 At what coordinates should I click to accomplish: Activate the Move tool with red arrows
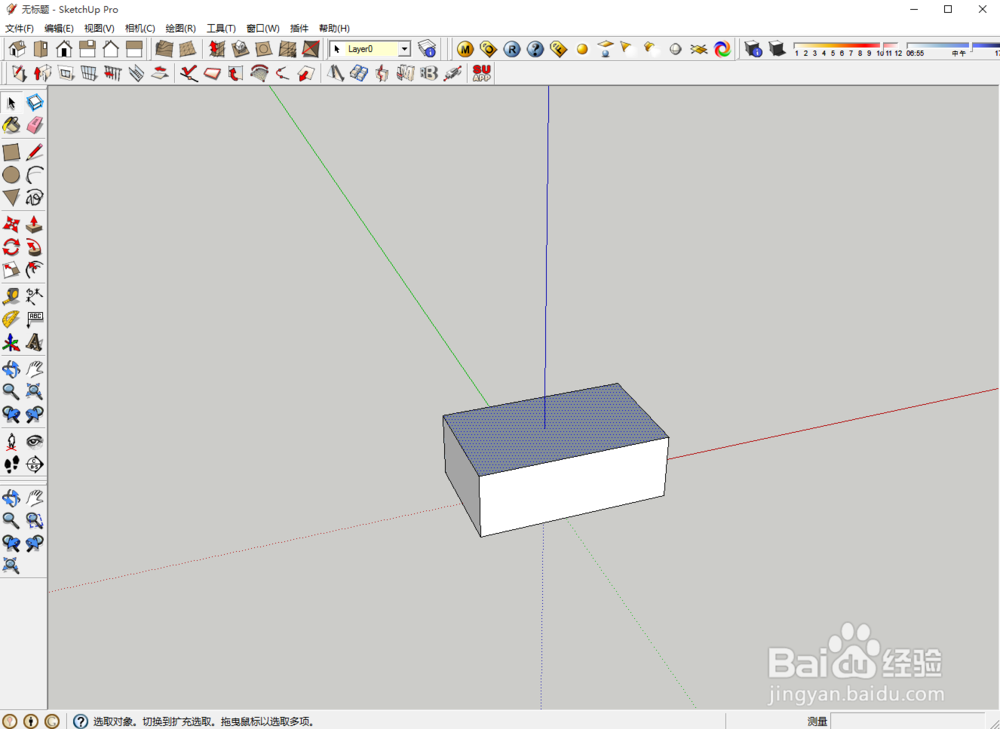[x=11, y=225]
